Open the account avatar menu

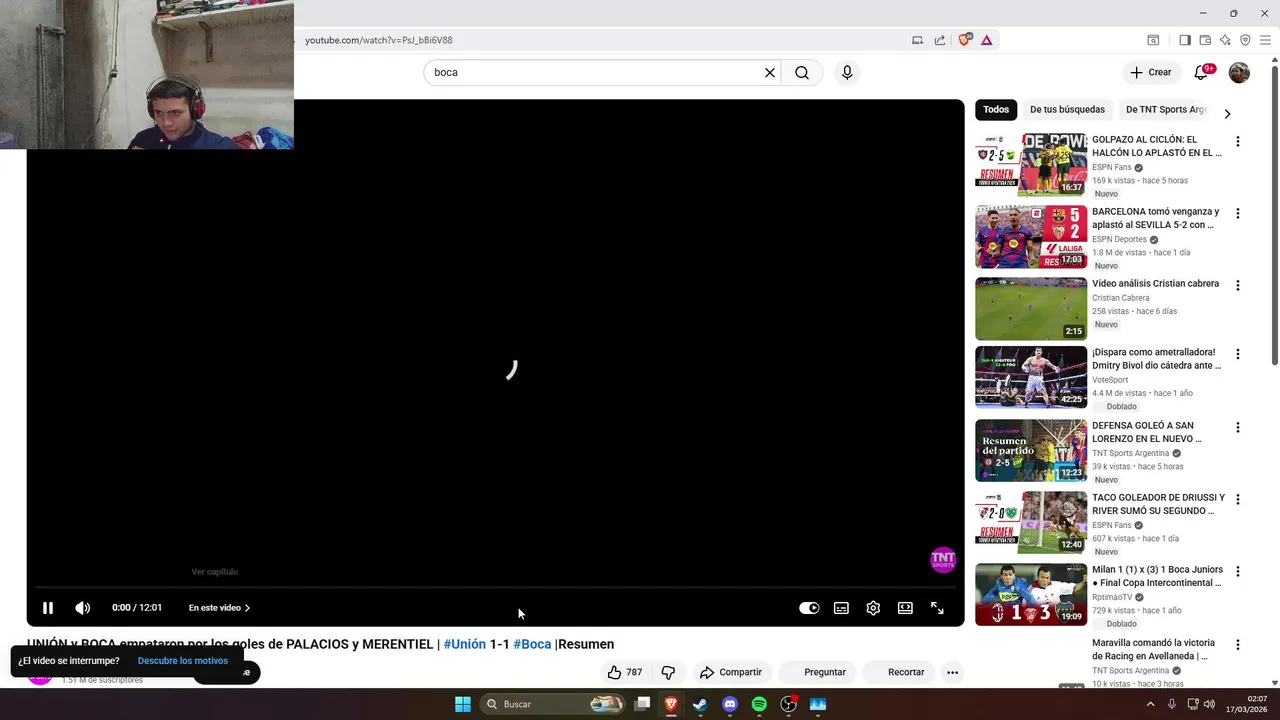click(x=1239, y=72)
